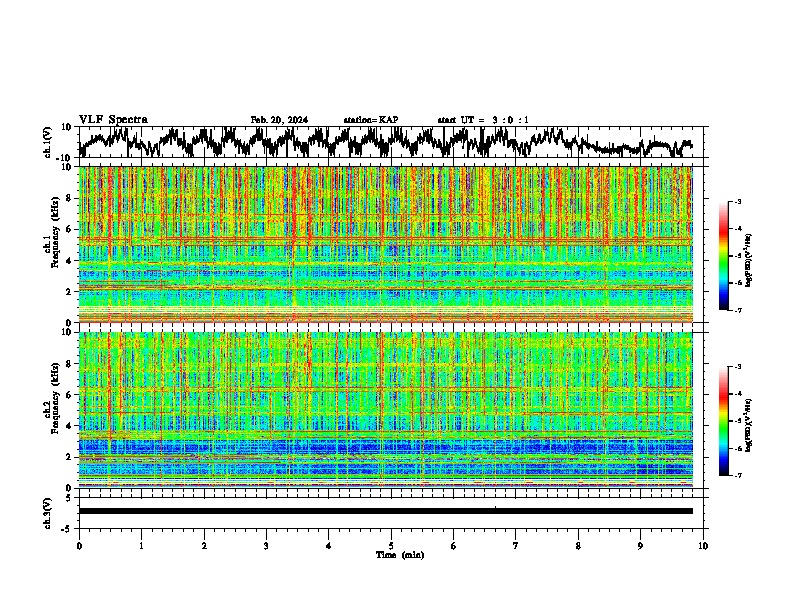Click the ch.2 color bar "log(PSD)" label
Screen dimensions: 792x612
click(x=749, y=425)
